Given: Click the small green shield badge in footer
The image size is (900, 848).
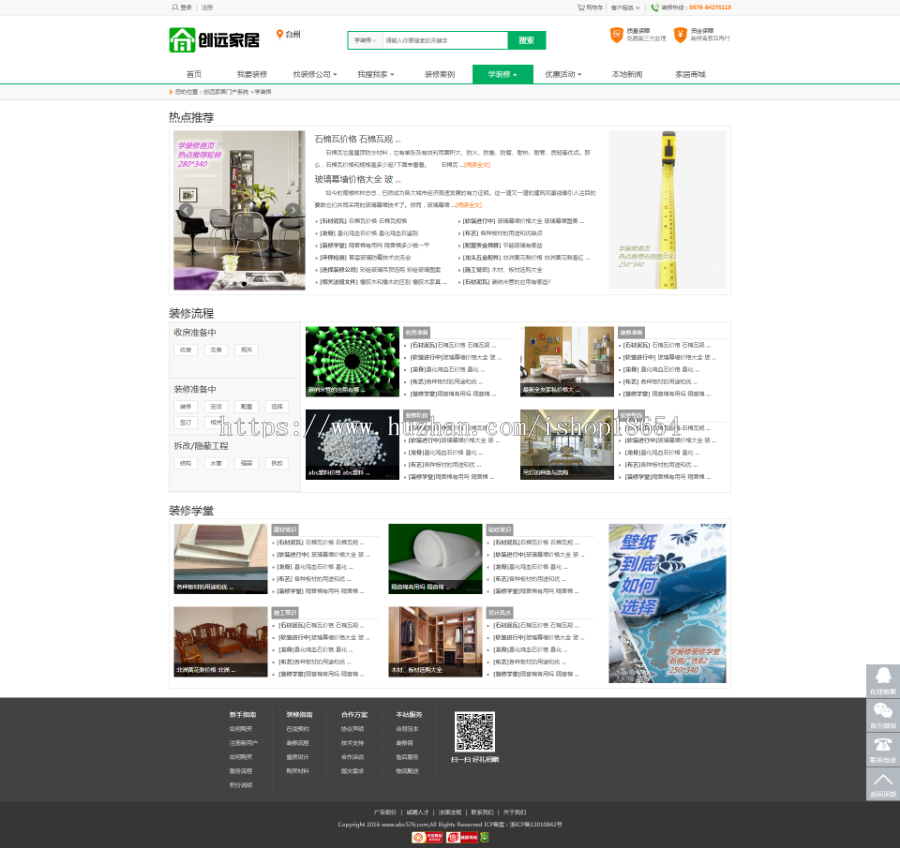Looking at the screenshot, I should (x=485, y=838).
